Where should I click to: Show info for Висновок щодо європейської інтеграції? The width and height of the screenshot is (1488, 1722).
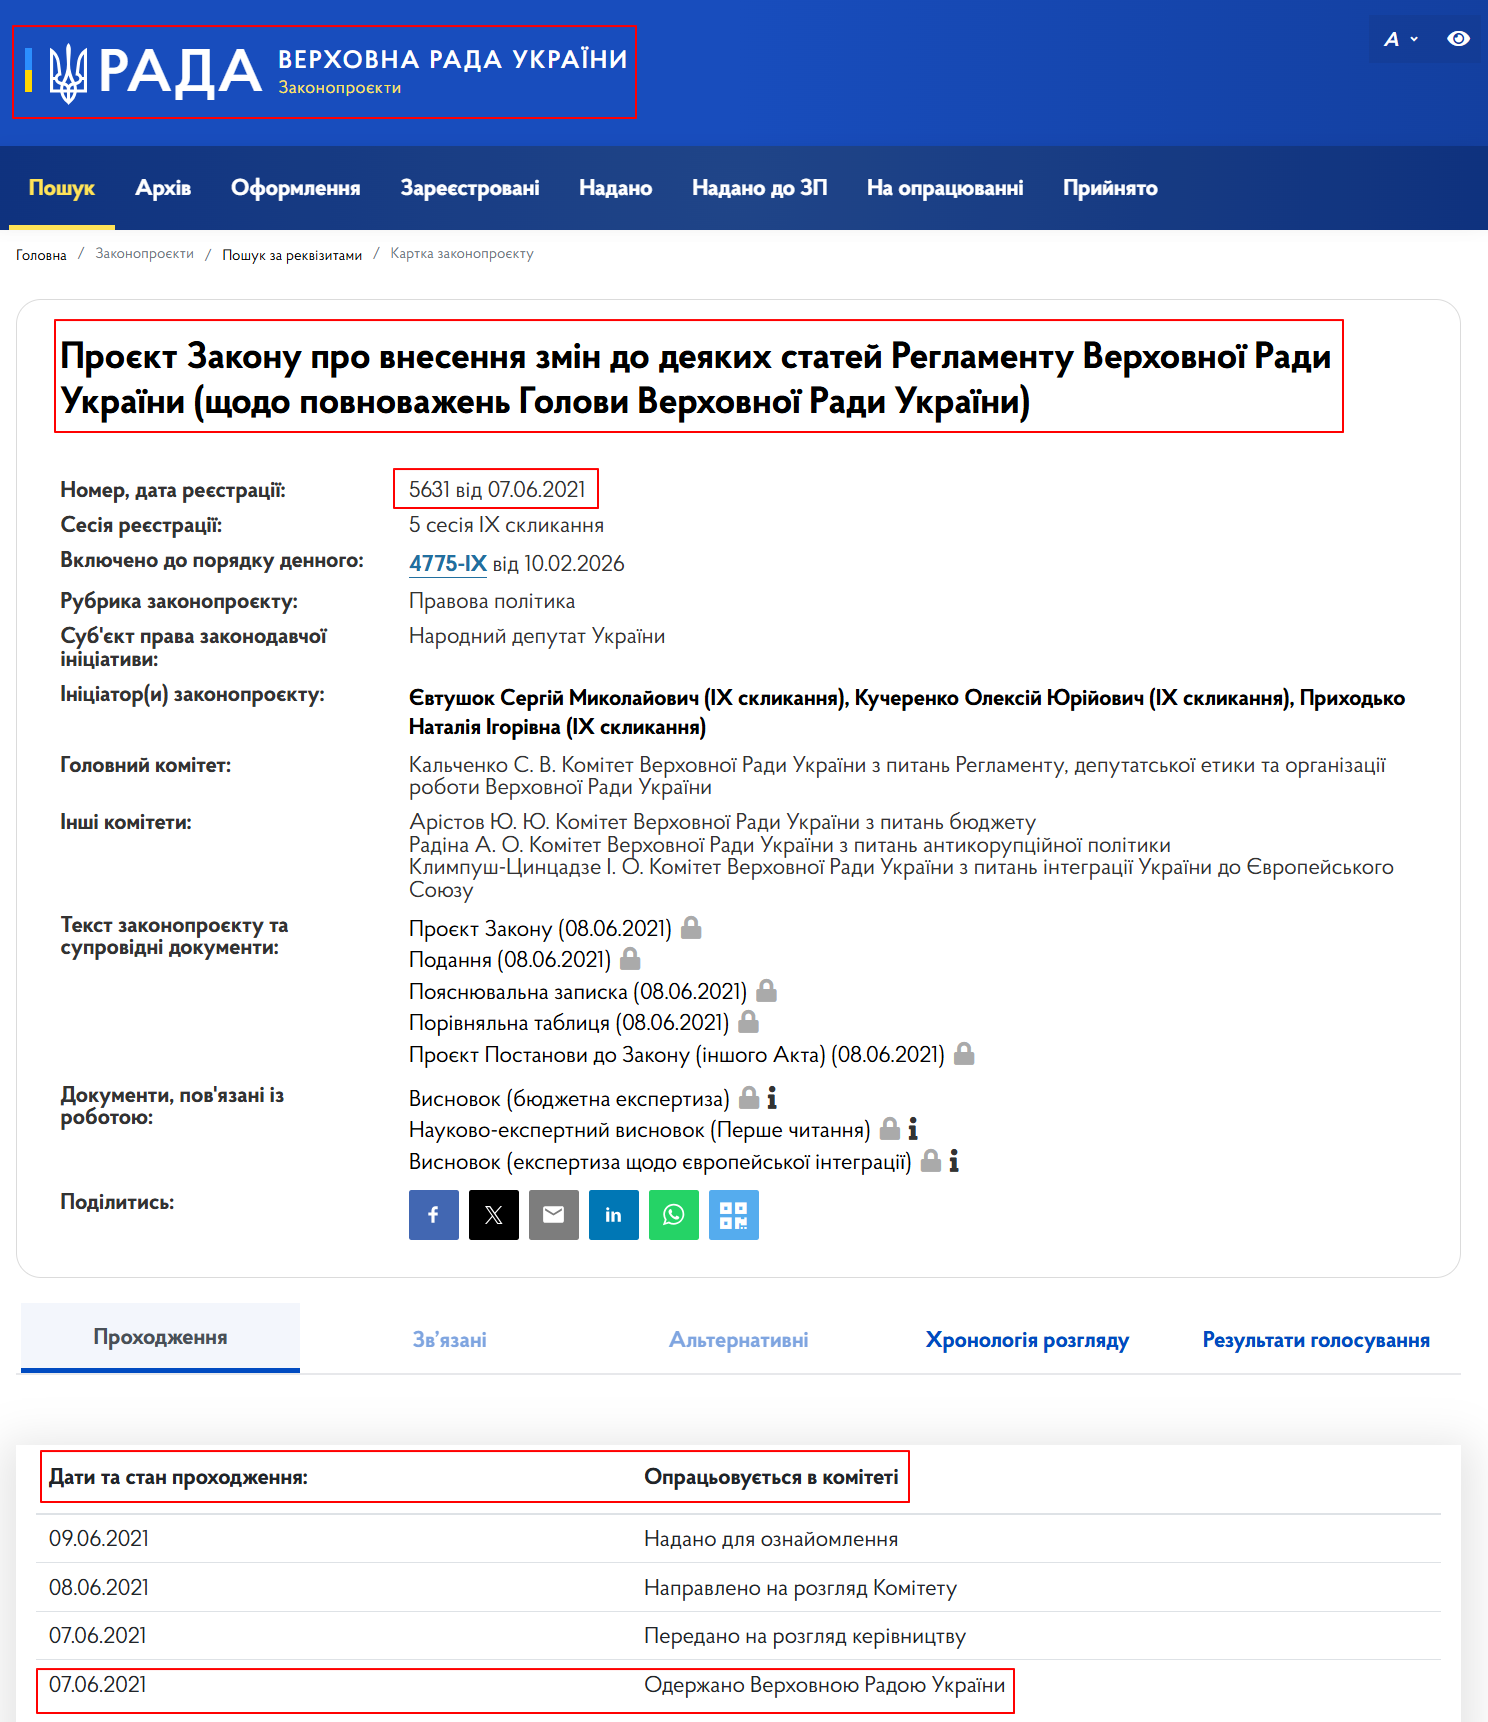(x=954, y=1161)
